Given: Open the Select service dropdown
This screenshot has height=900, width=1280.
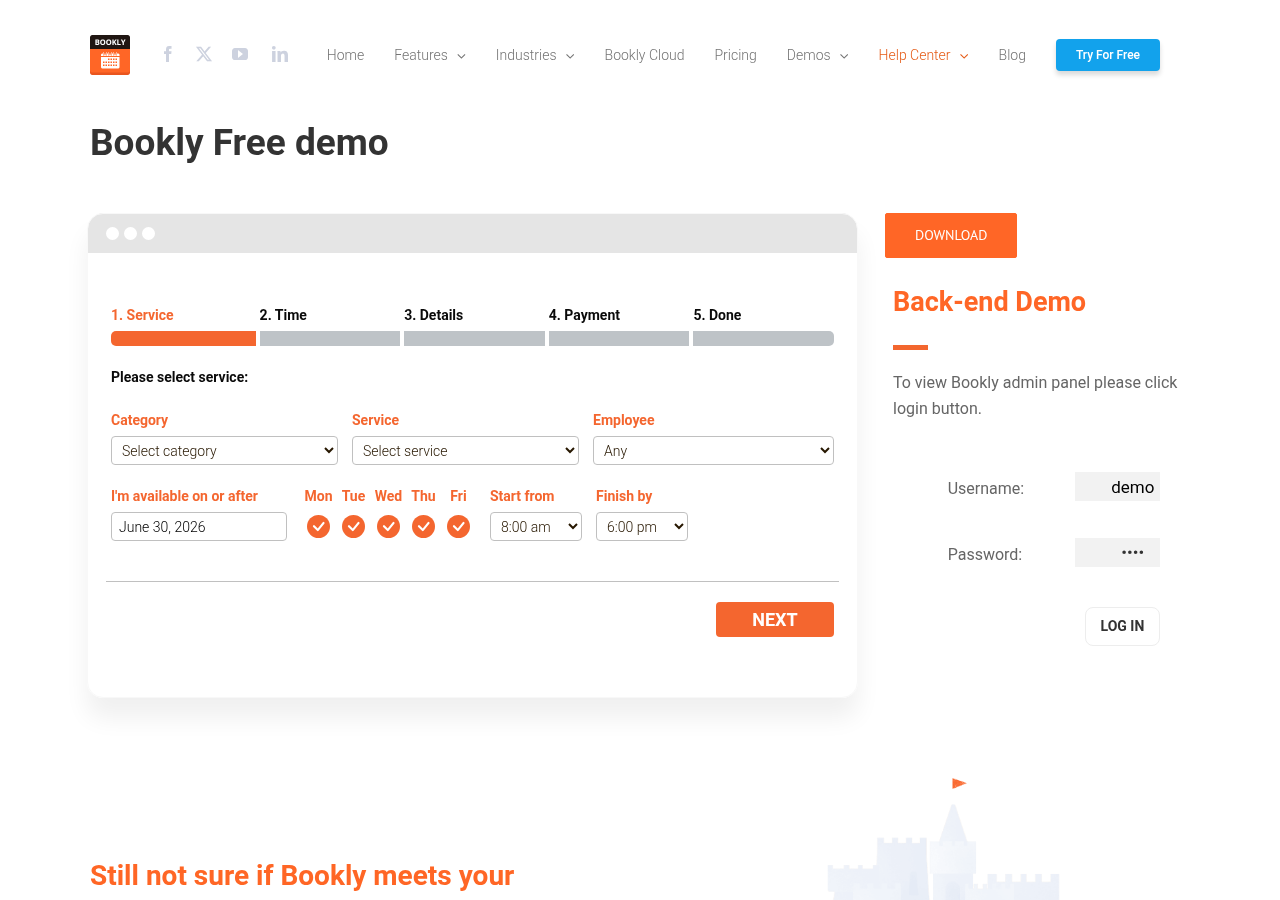Looking at the screenshot, I should click(465, 450).
